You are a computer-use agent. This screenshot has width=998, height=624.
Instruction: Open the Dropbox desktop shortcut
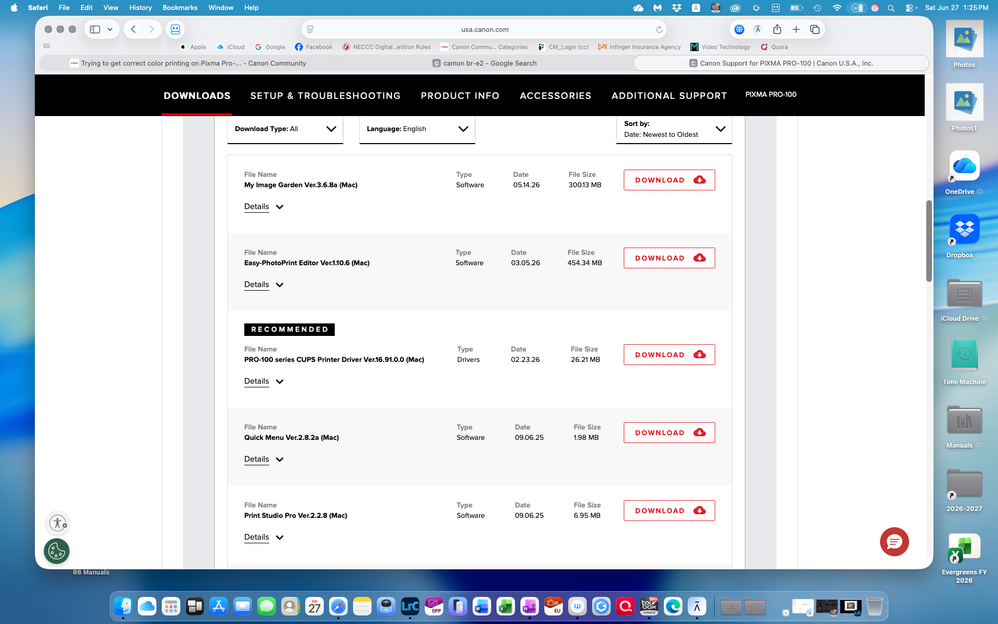point(964,236)
